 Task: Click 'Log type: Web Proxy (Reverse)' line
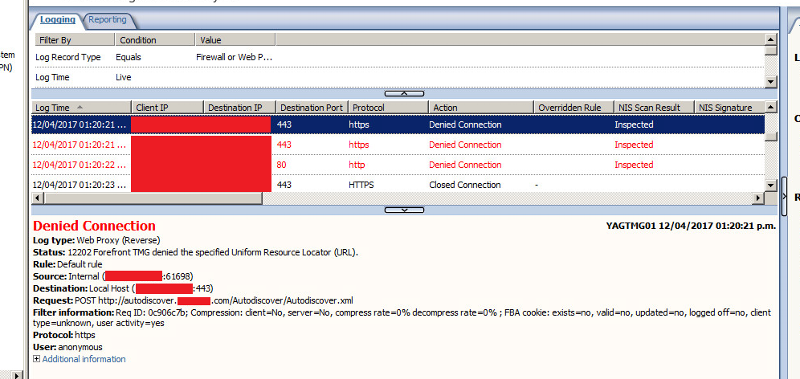(96, 240)
